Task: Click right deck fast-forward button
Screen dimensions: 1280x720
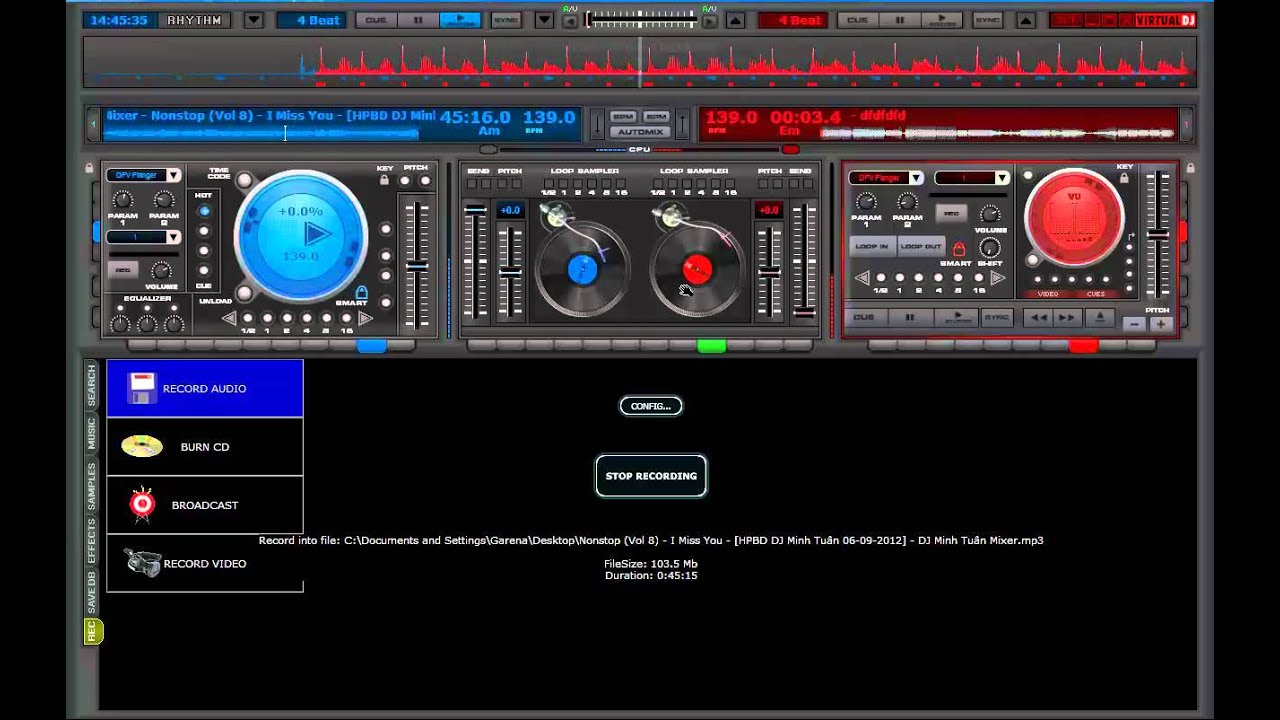Action: coord(1067,317)
